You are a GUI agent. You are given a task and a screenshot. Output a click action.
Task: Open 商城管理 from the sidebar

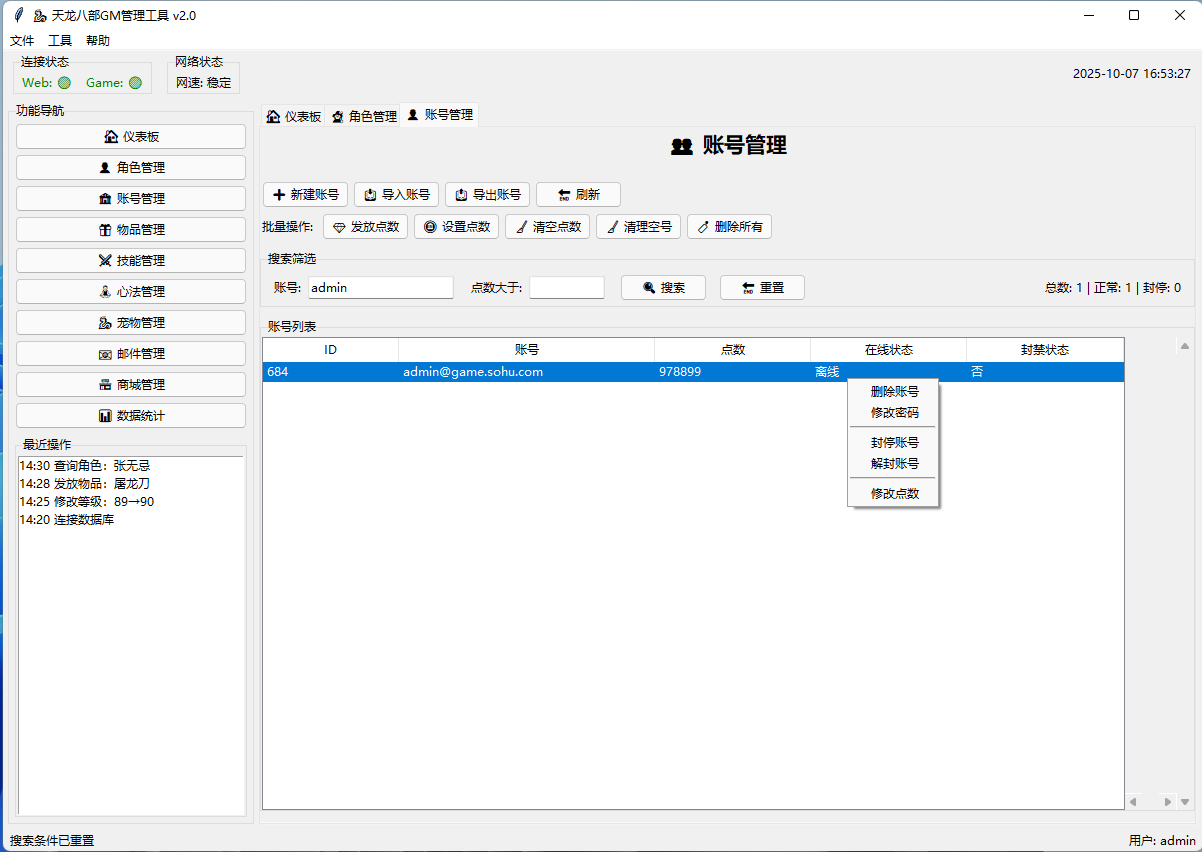(x=131, y=385)
